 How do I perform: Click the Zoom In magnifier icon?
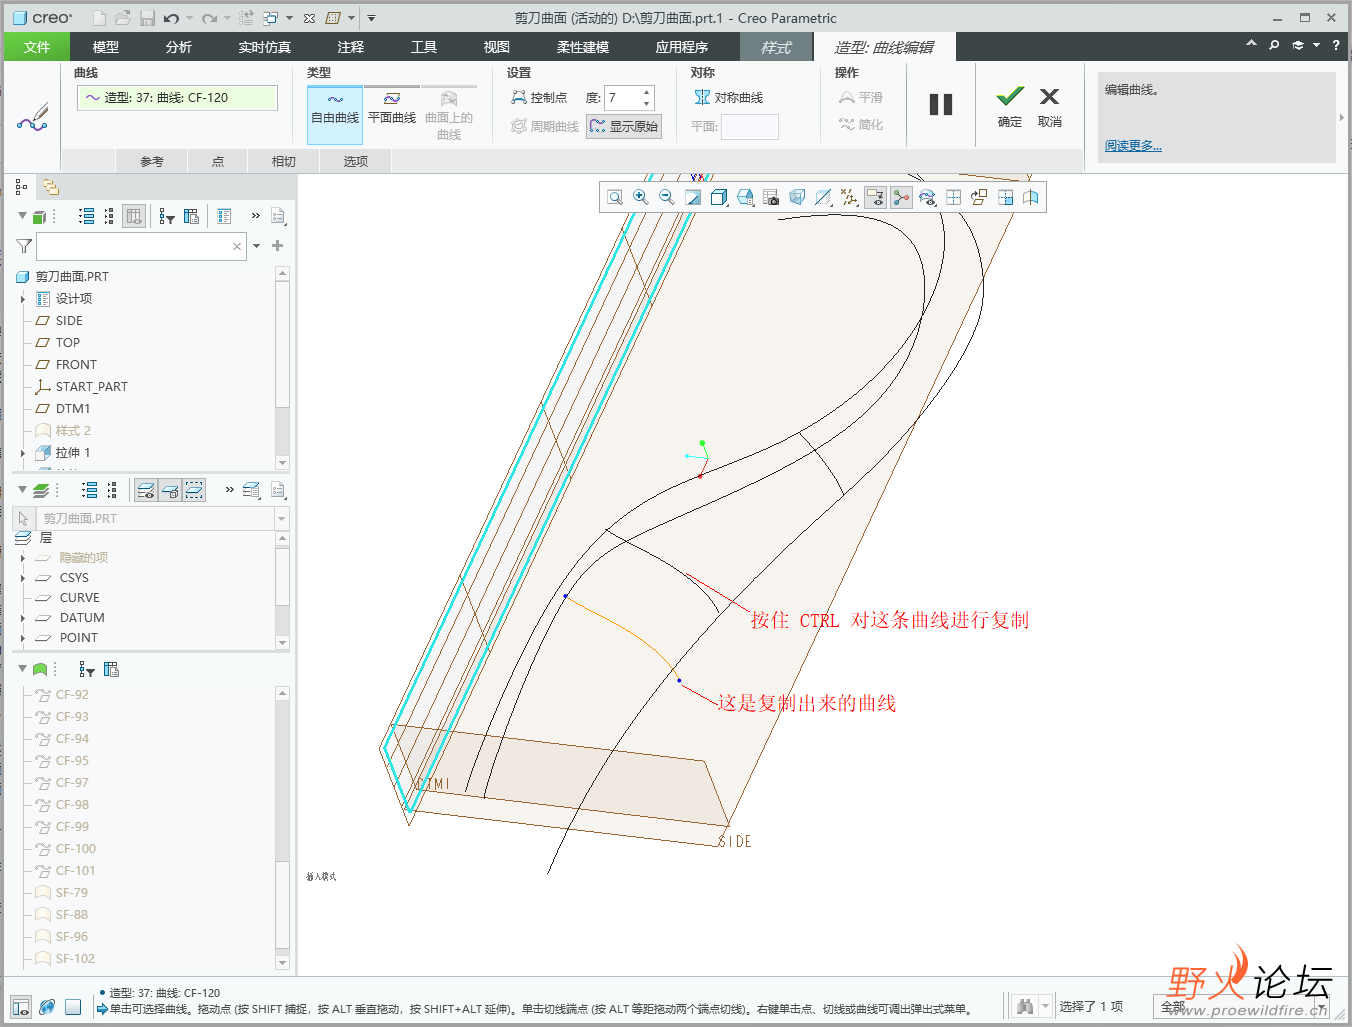pyautogui.click(x=641, y=198)
